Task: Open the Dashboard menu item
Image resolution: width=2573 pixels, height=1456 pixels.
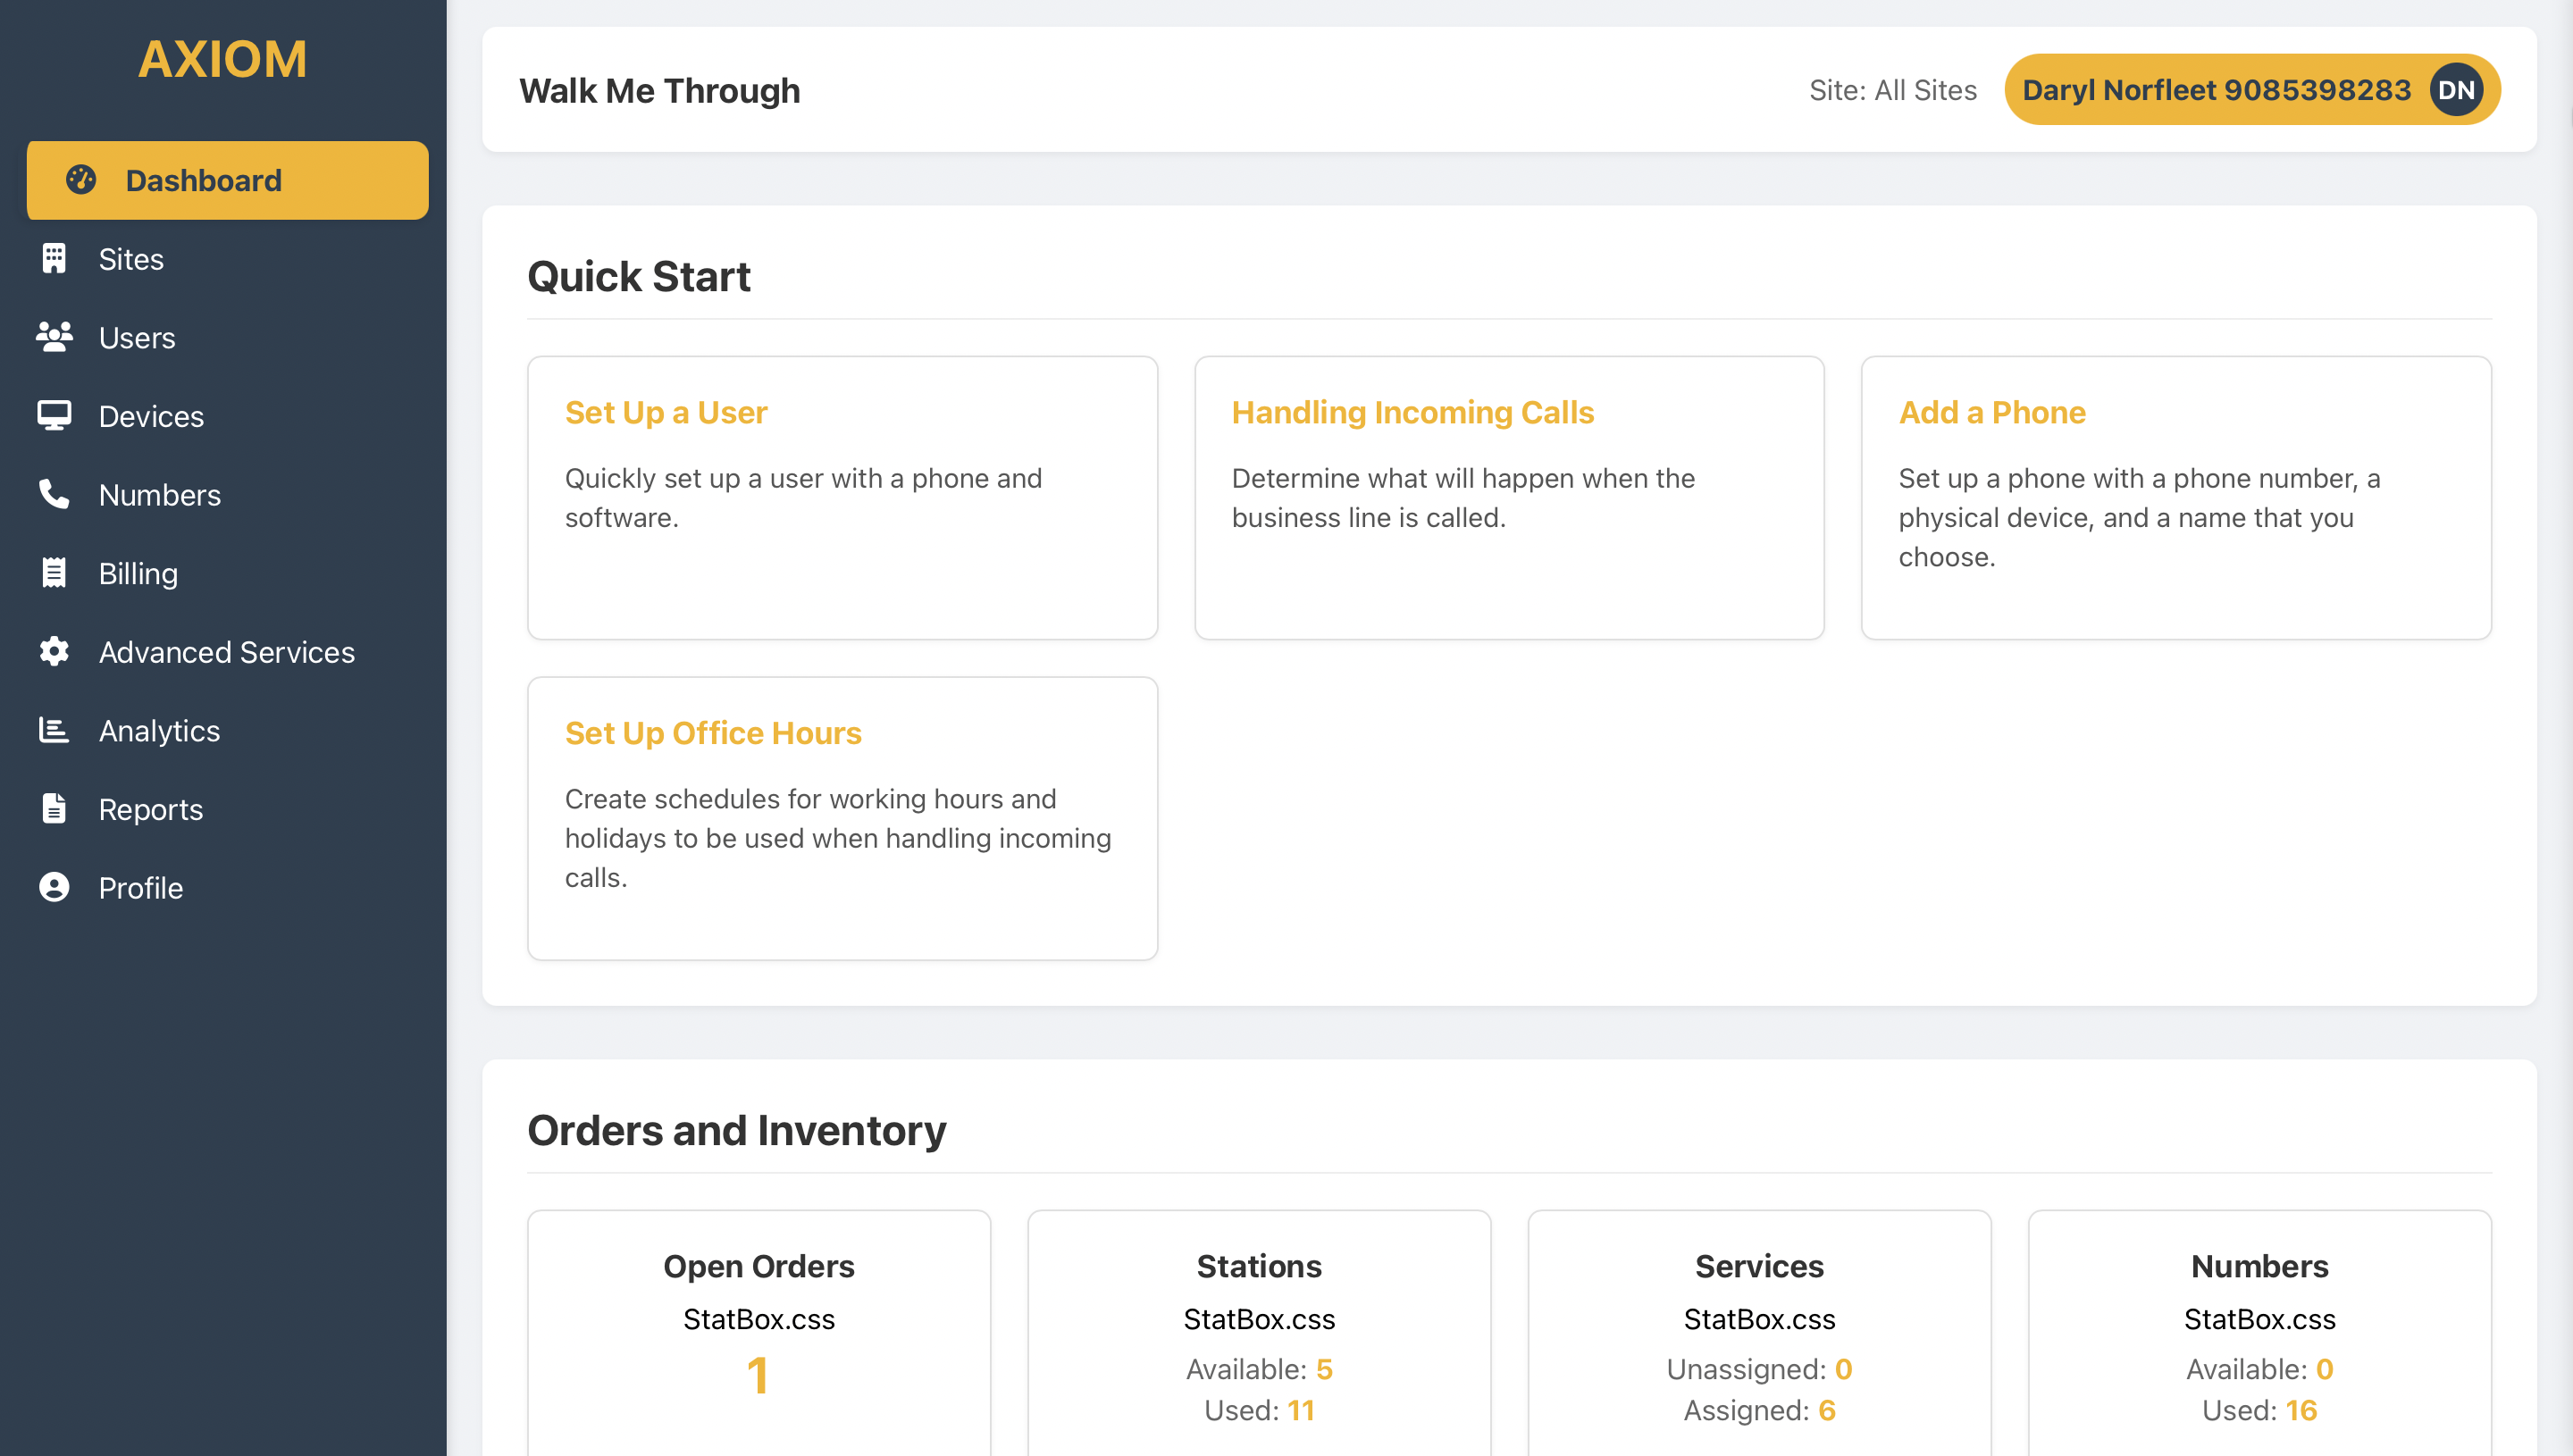Action: pyautogui.click(x=228, y=180)
